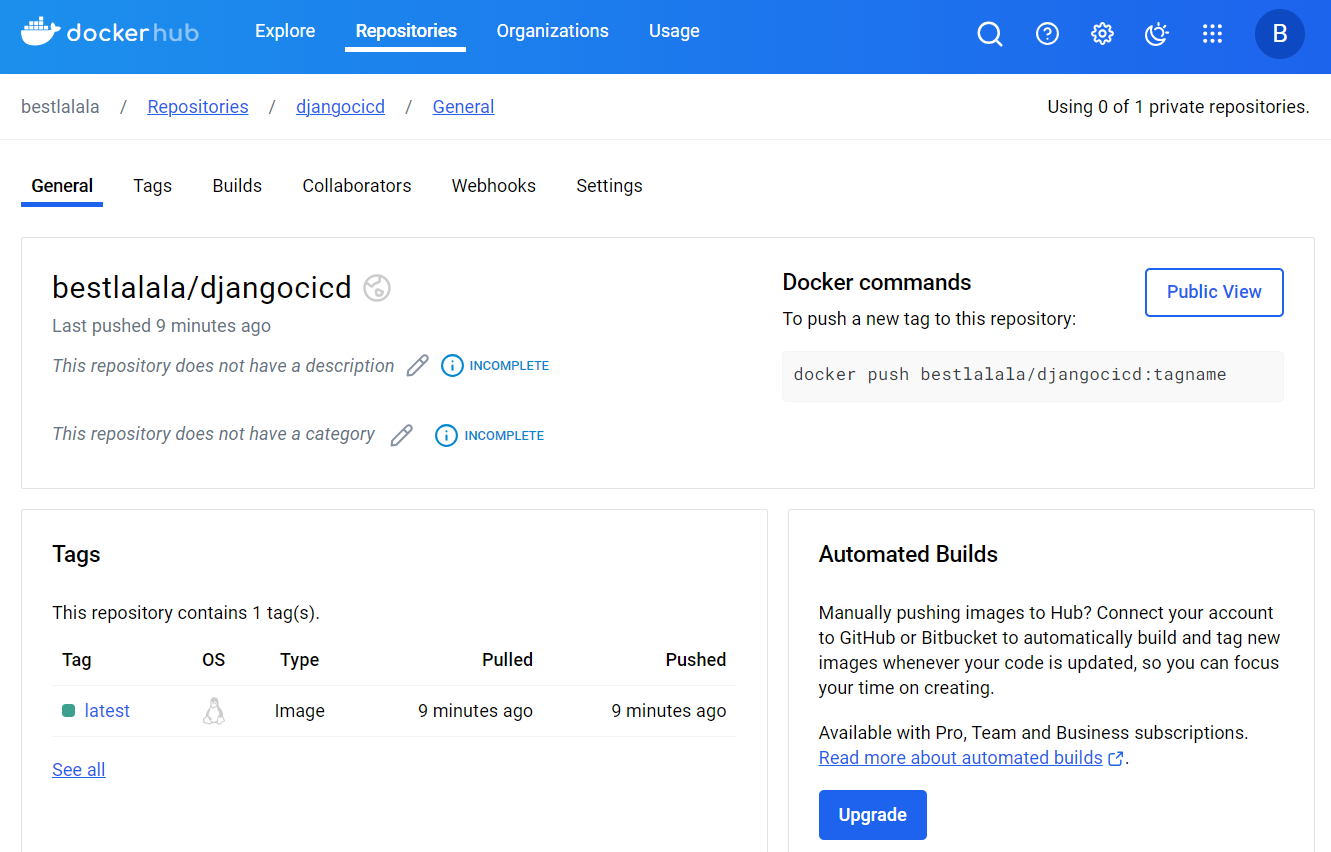Image resolution: width=1331 pixels, height=852 pixels.
Task: Edit the repository category pencil icon
Action: [402, 435]
